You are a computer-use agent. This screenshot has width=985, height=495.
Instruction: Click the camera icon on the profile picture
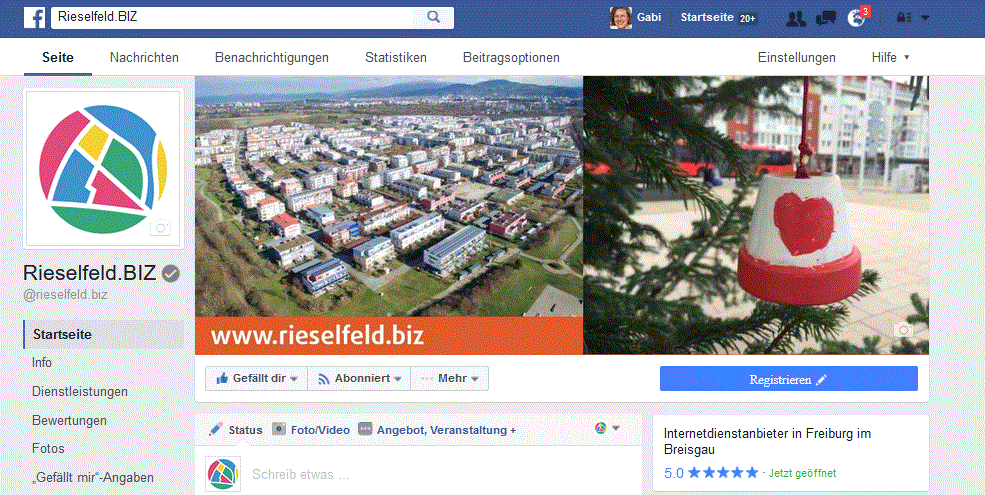(160, 227)
